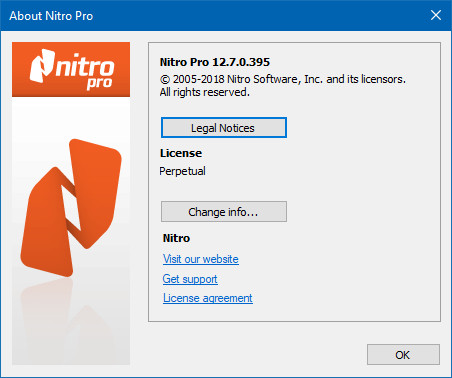Click the bold Nitro heading above links

tap(176, 238)
